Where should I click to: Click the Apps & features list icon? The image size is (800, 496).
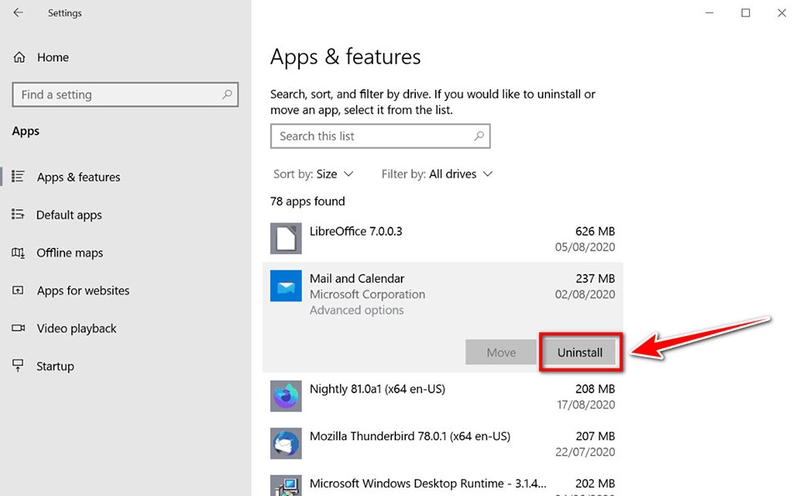click(18, 177)
